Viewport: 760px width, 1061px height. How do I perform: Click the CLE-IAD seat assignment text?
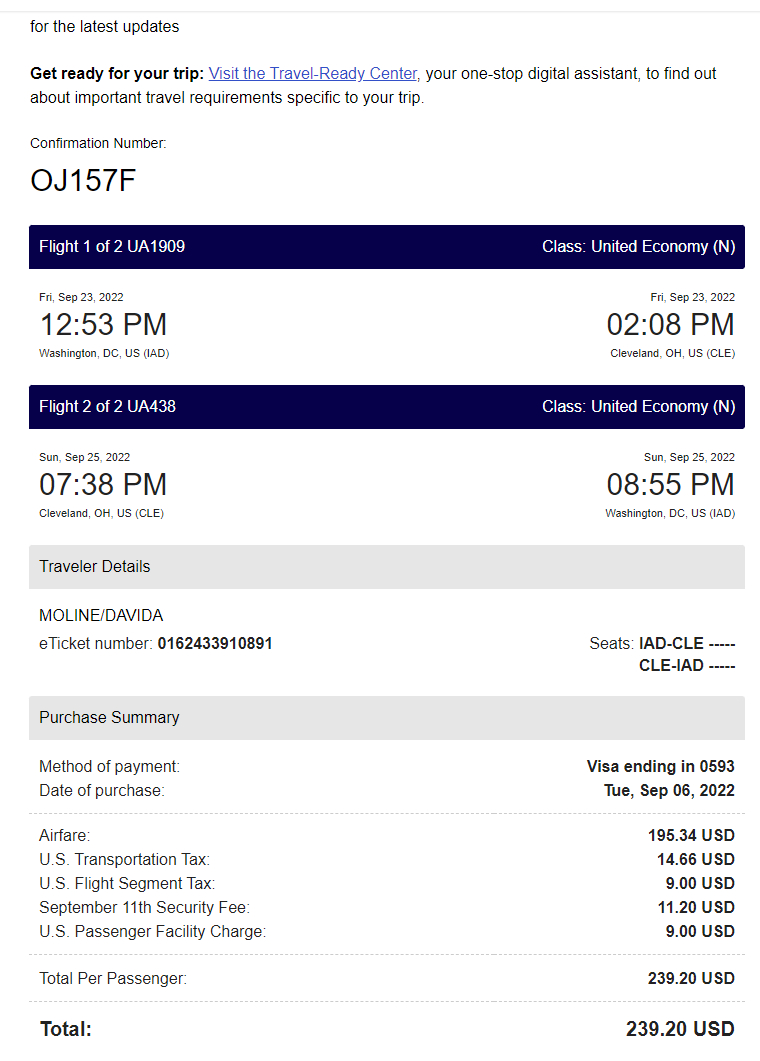coord(686,666)
